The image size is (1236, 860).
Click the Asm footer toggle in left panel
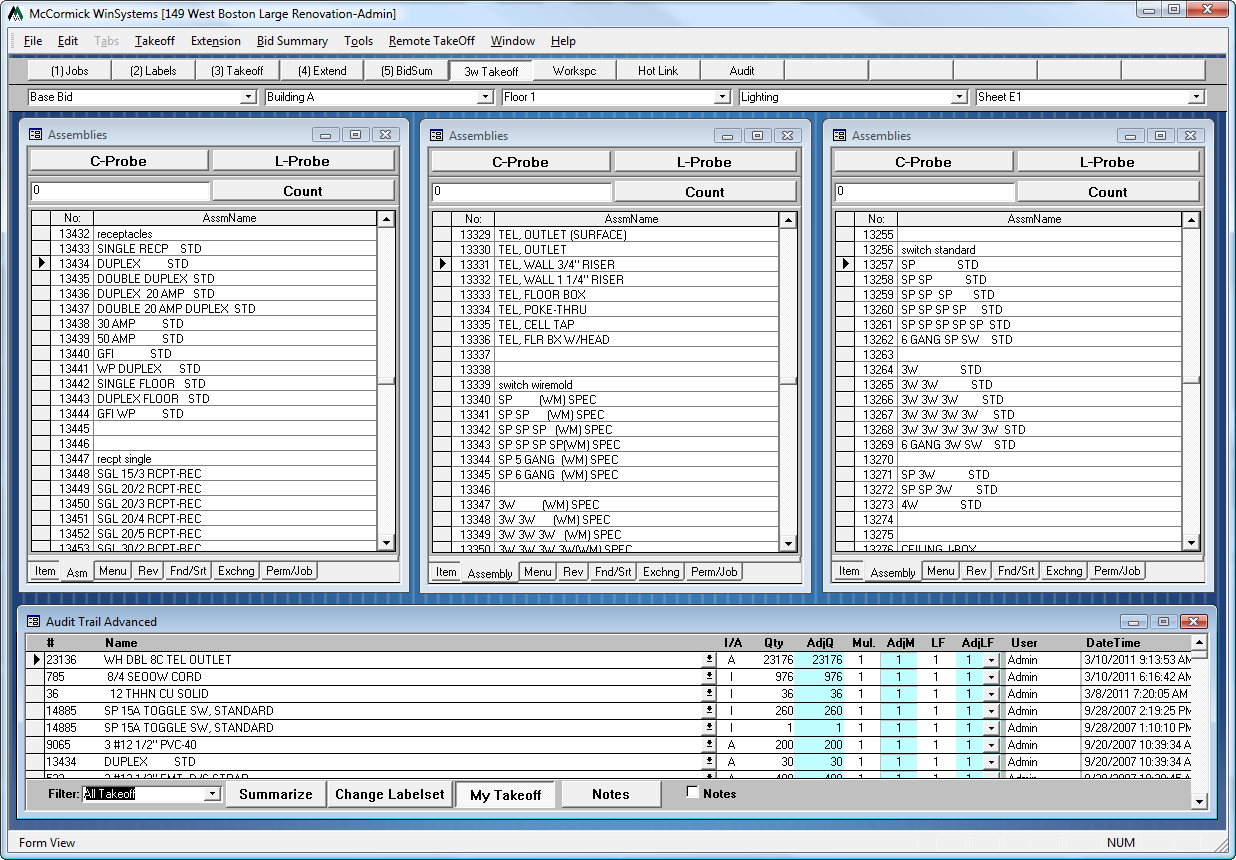pos(76,572)
